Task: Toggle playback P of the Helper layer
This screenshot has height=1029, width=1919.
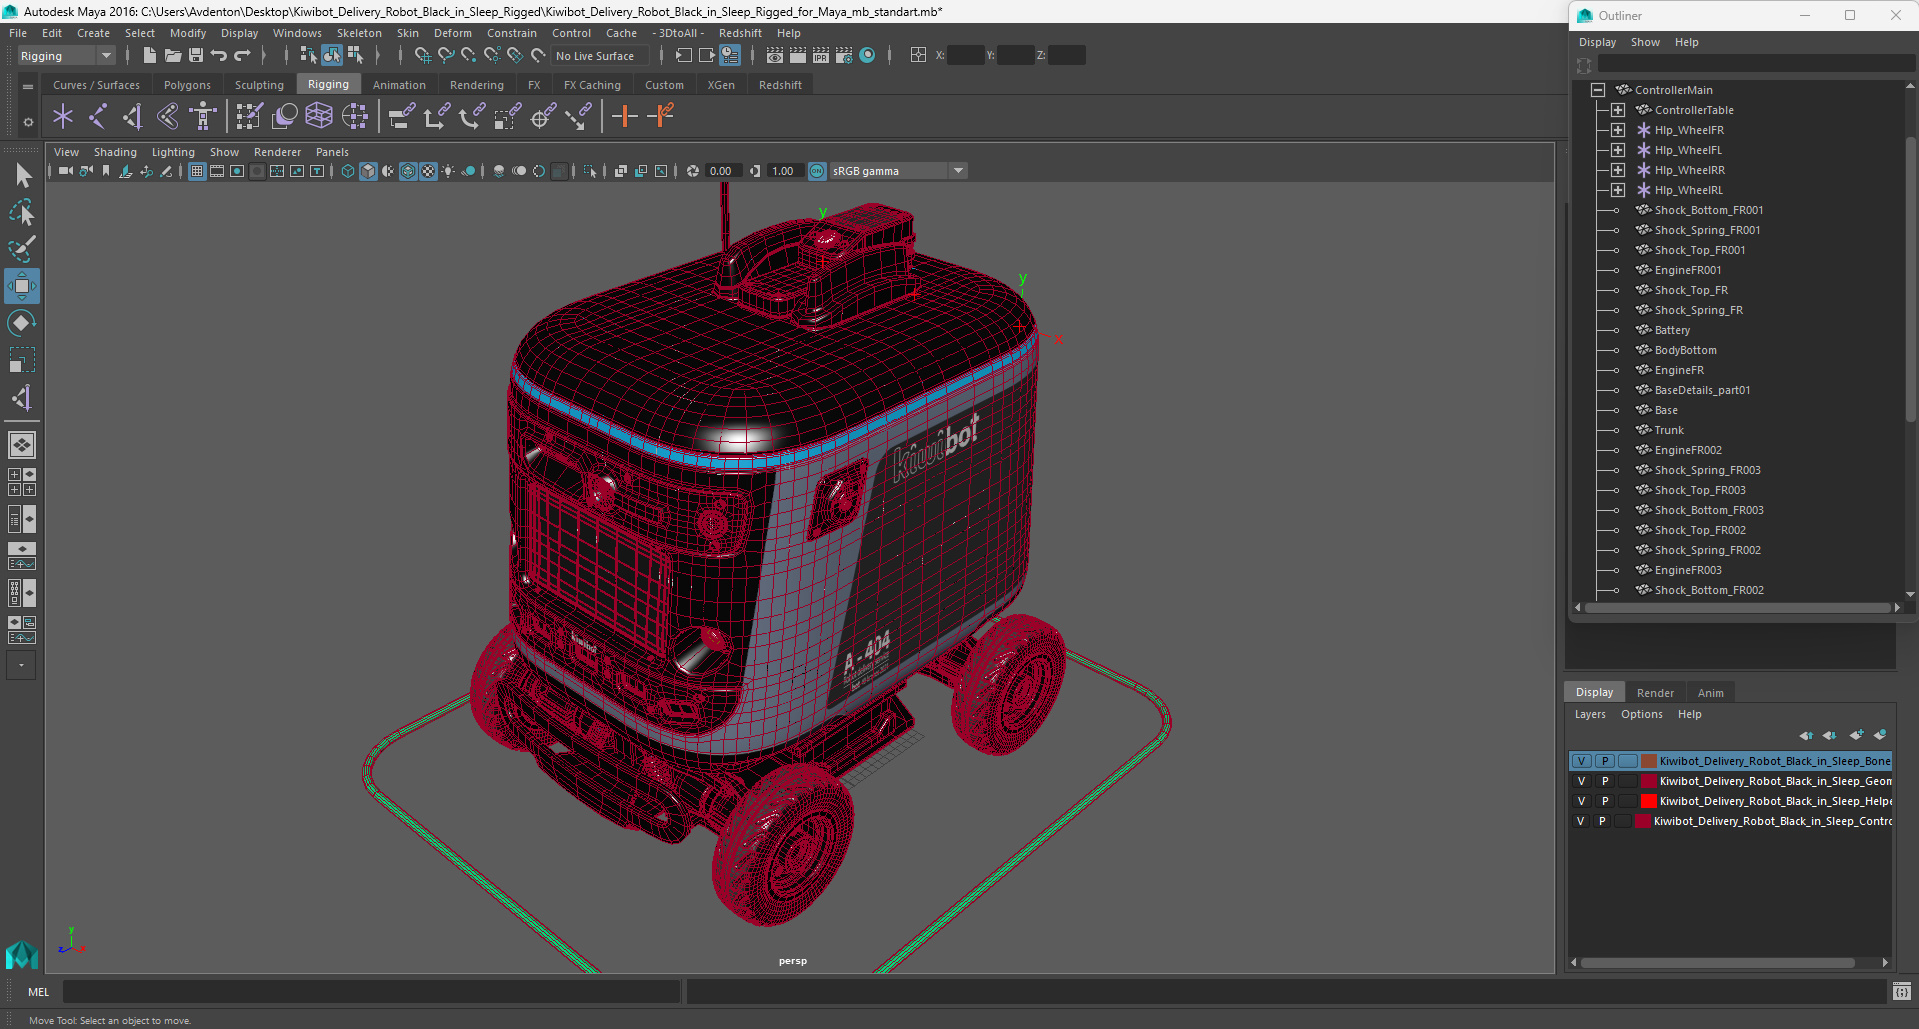Action: coord(1605,801)
